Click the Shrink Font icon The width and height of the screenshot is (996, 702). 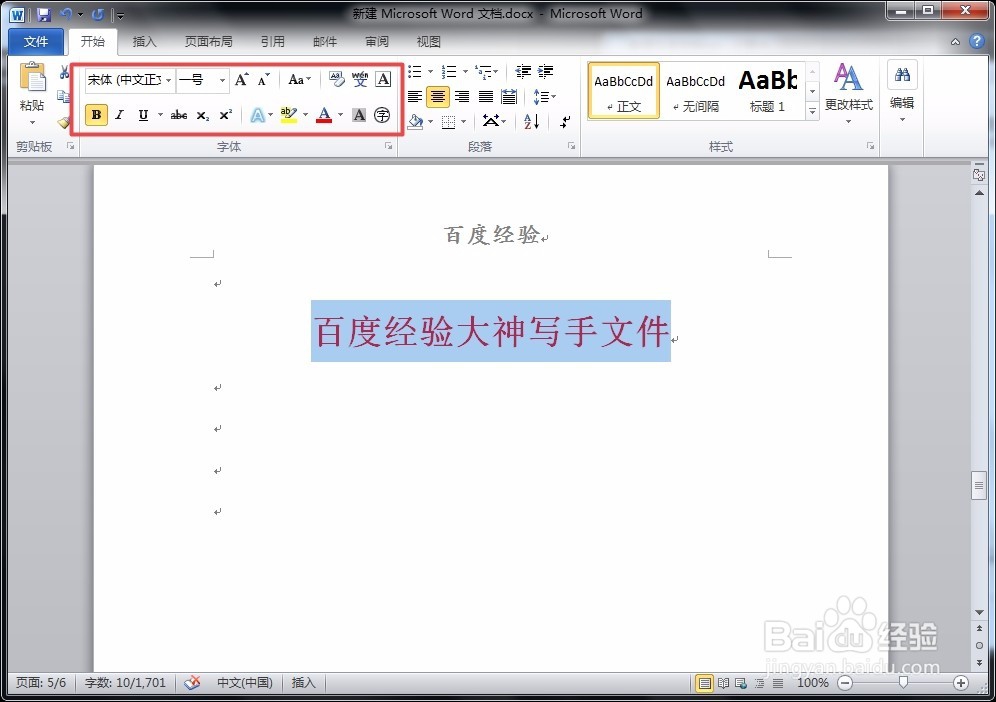[264, 79]
